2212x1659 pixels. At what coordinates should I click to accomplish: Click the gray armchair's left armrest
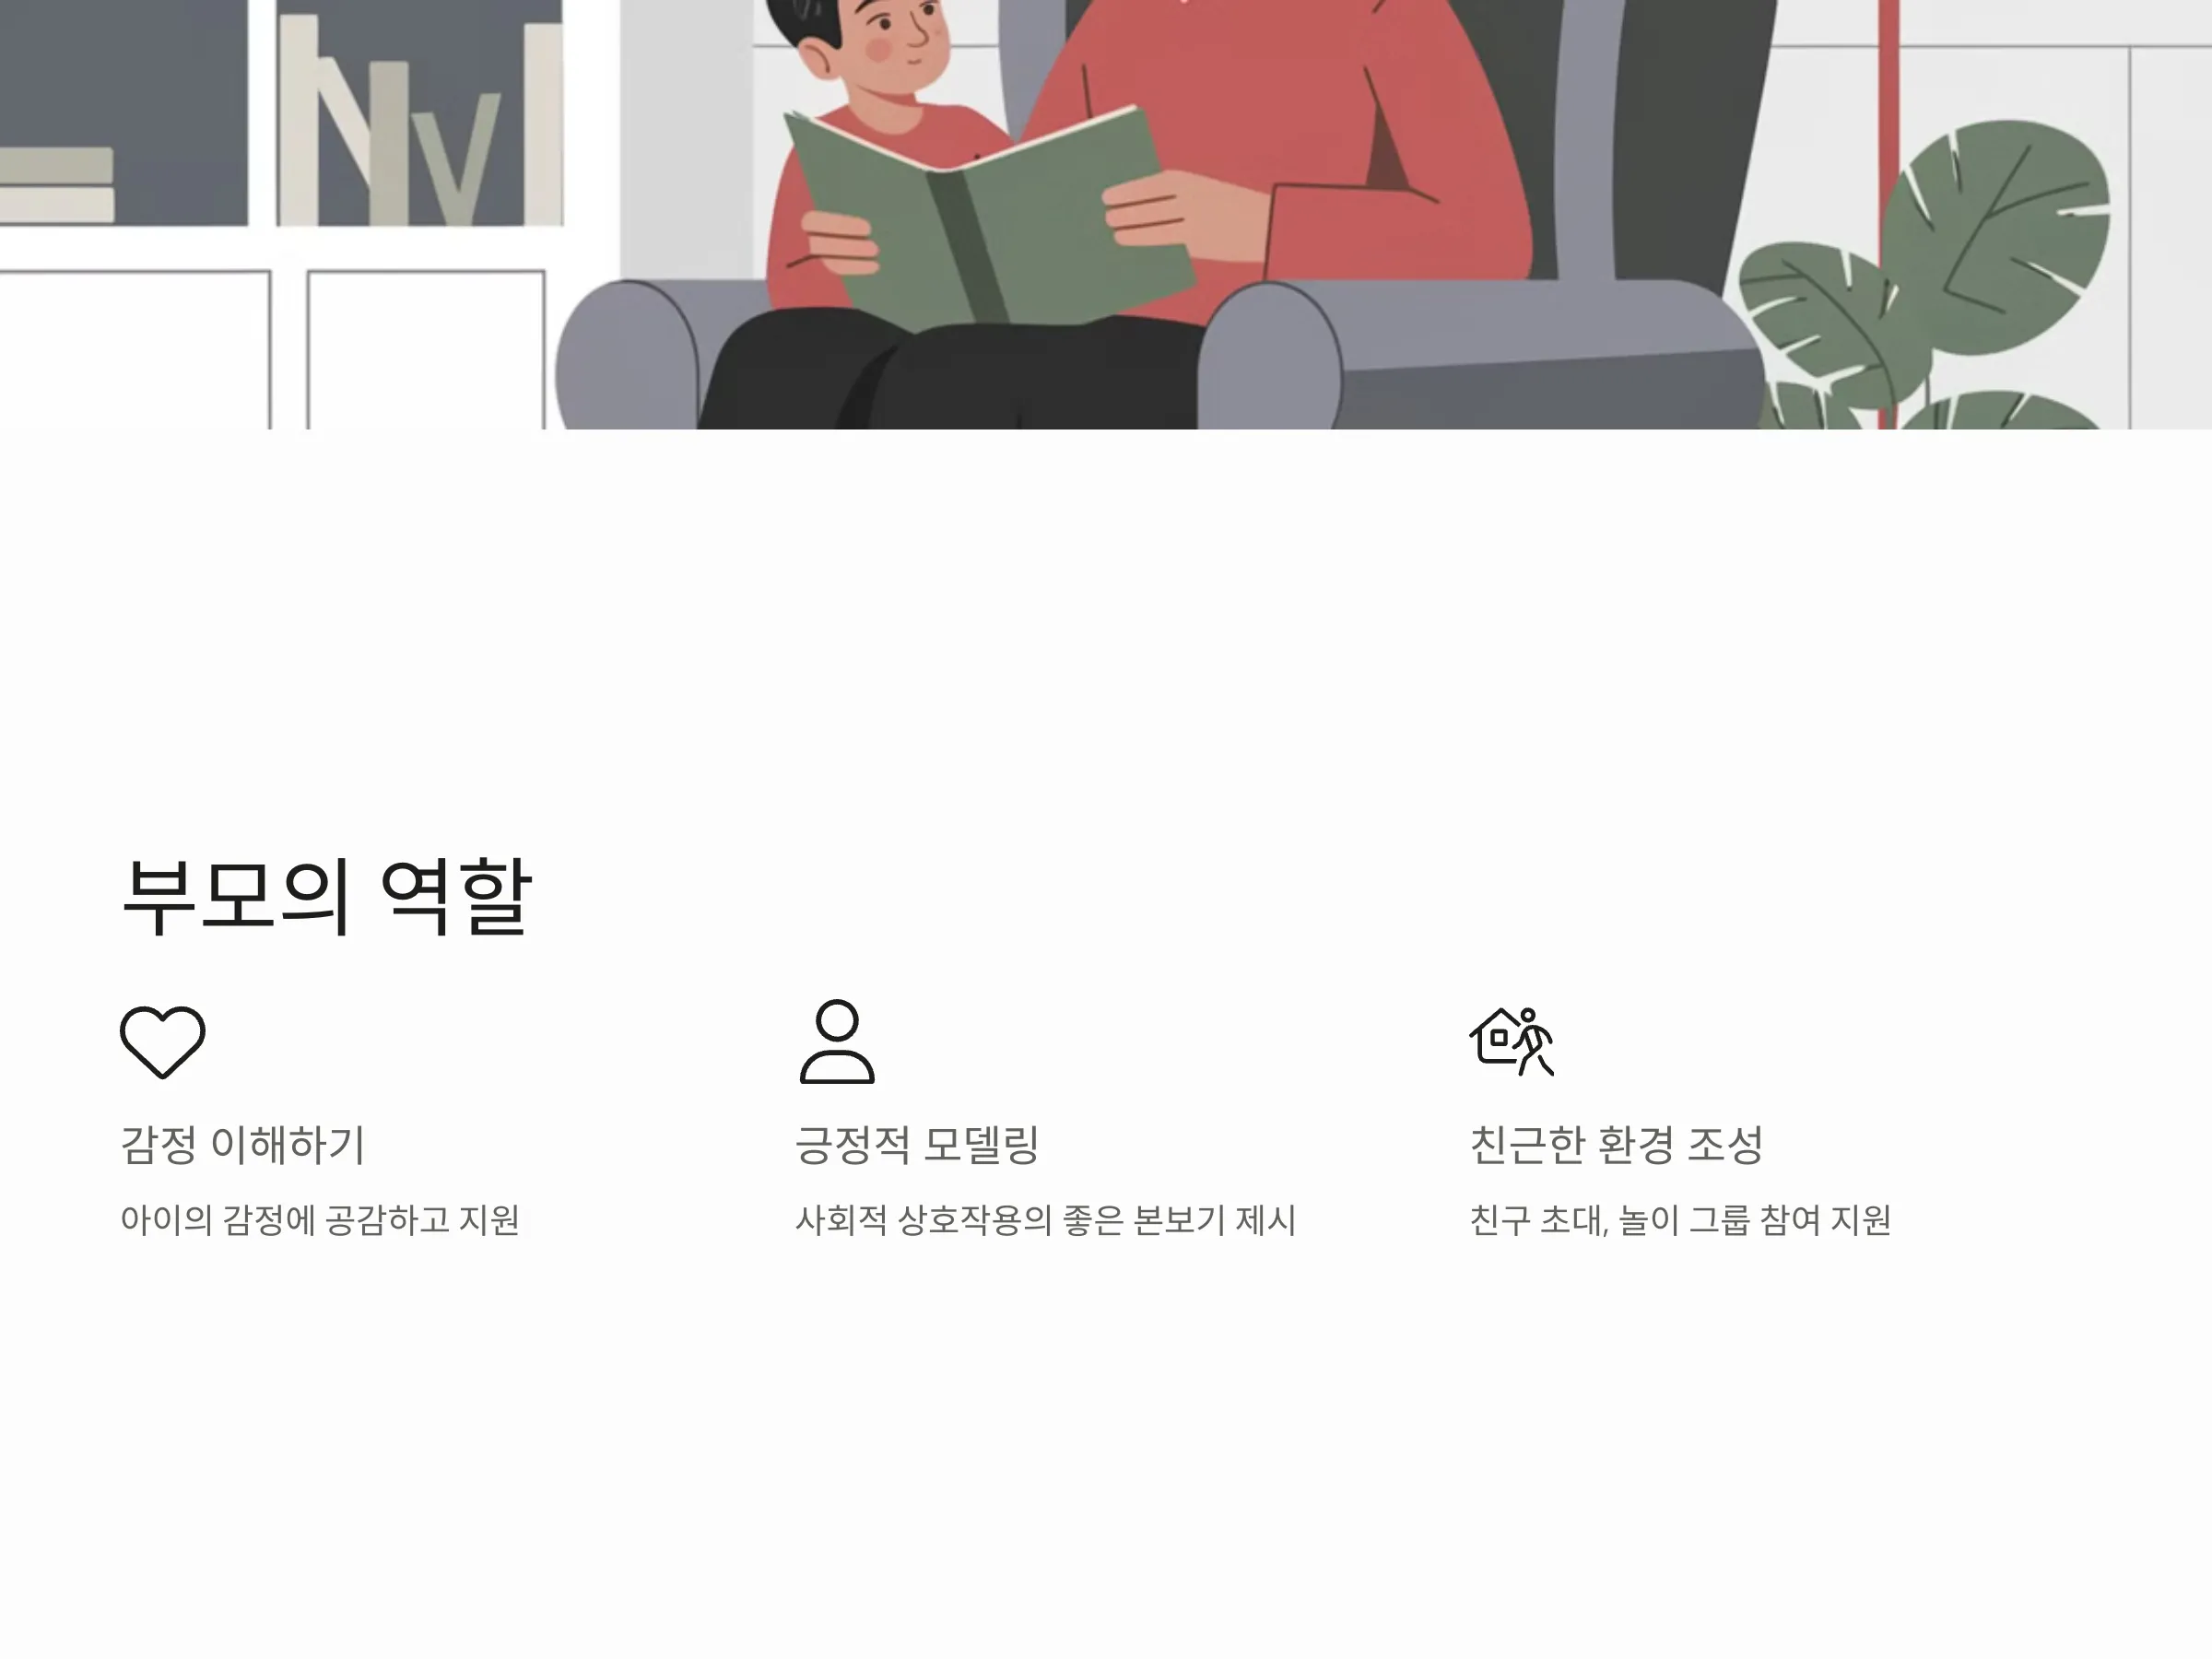(627, 355)
